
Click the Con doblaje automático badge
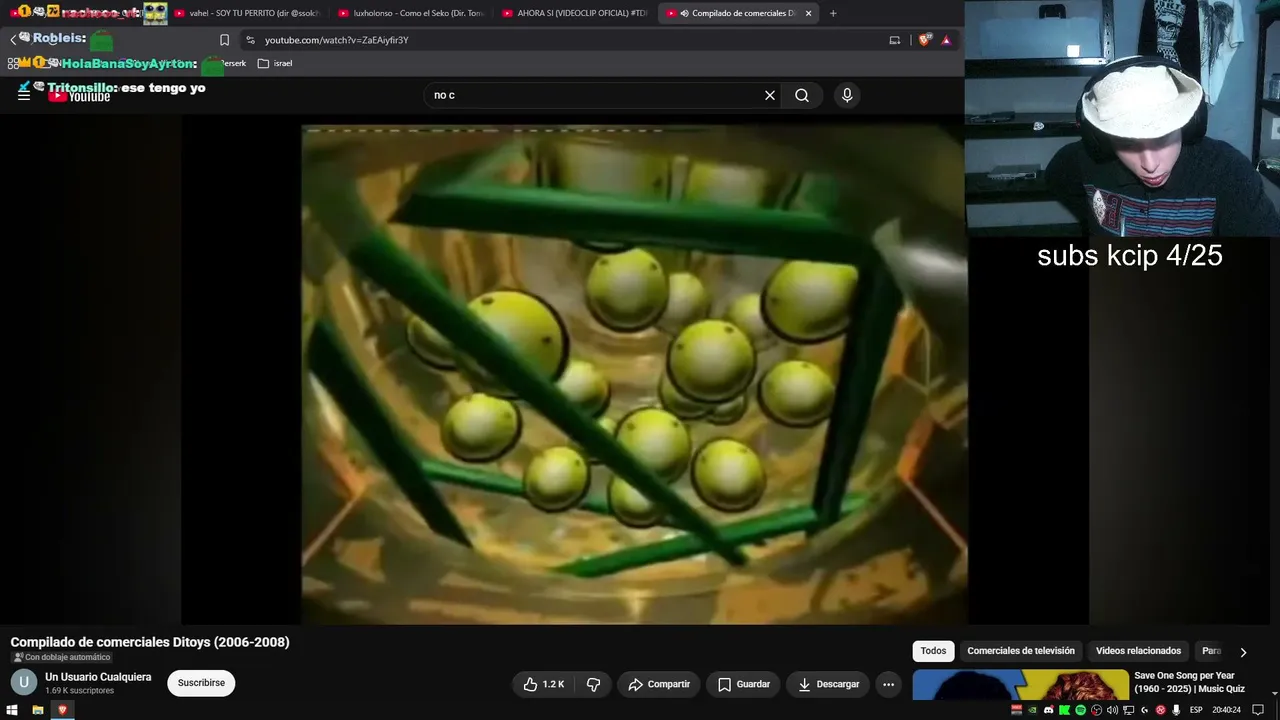pos(61,657)
